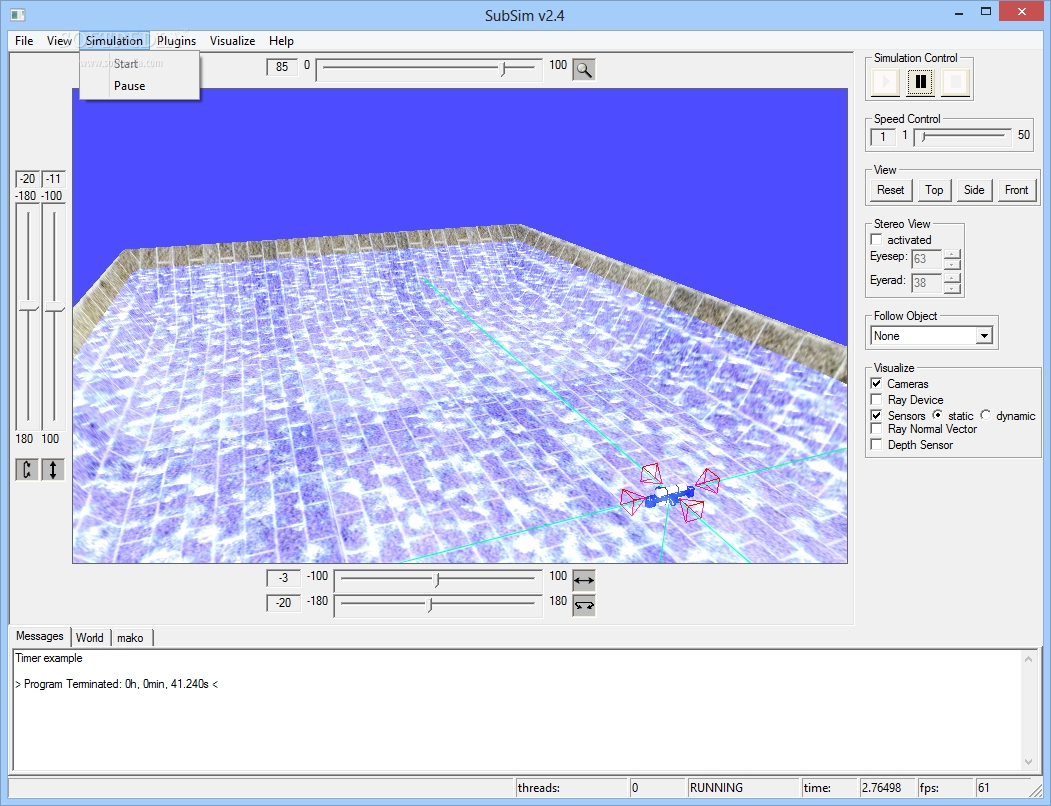This screenshot has height=806, width=1051.
Task: Open the Follow Object dropdown
Action: point(984,335)
